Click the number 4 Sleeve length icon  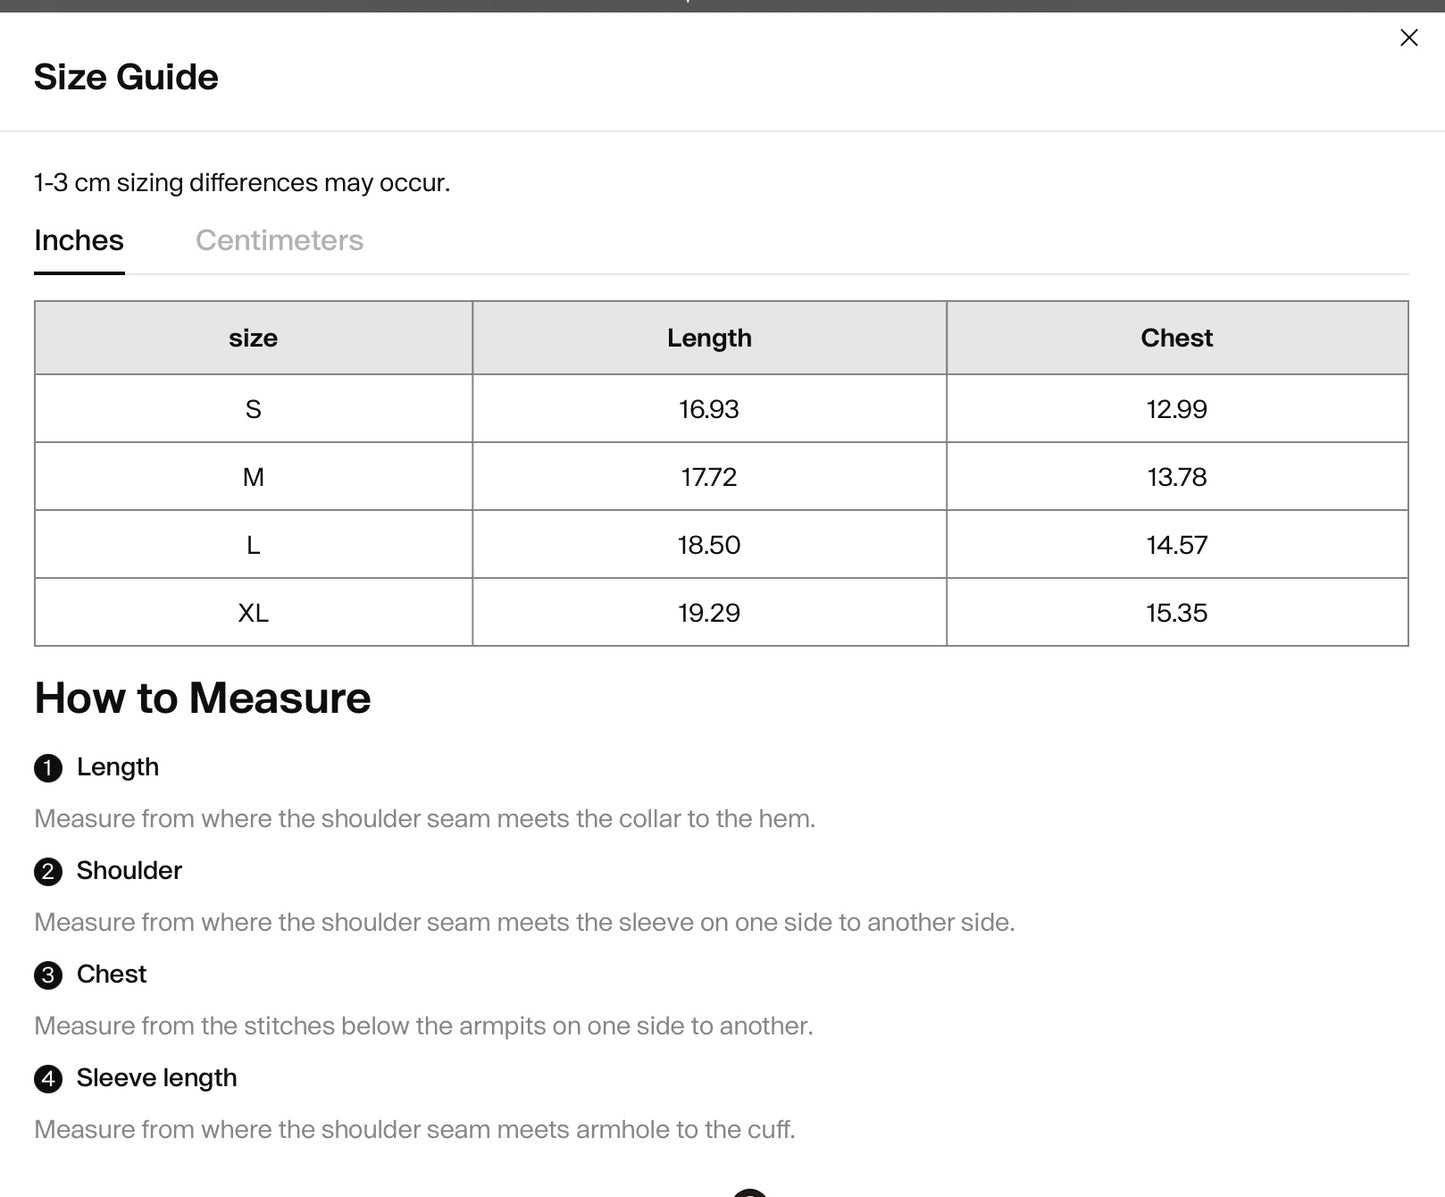(48, 1079)
